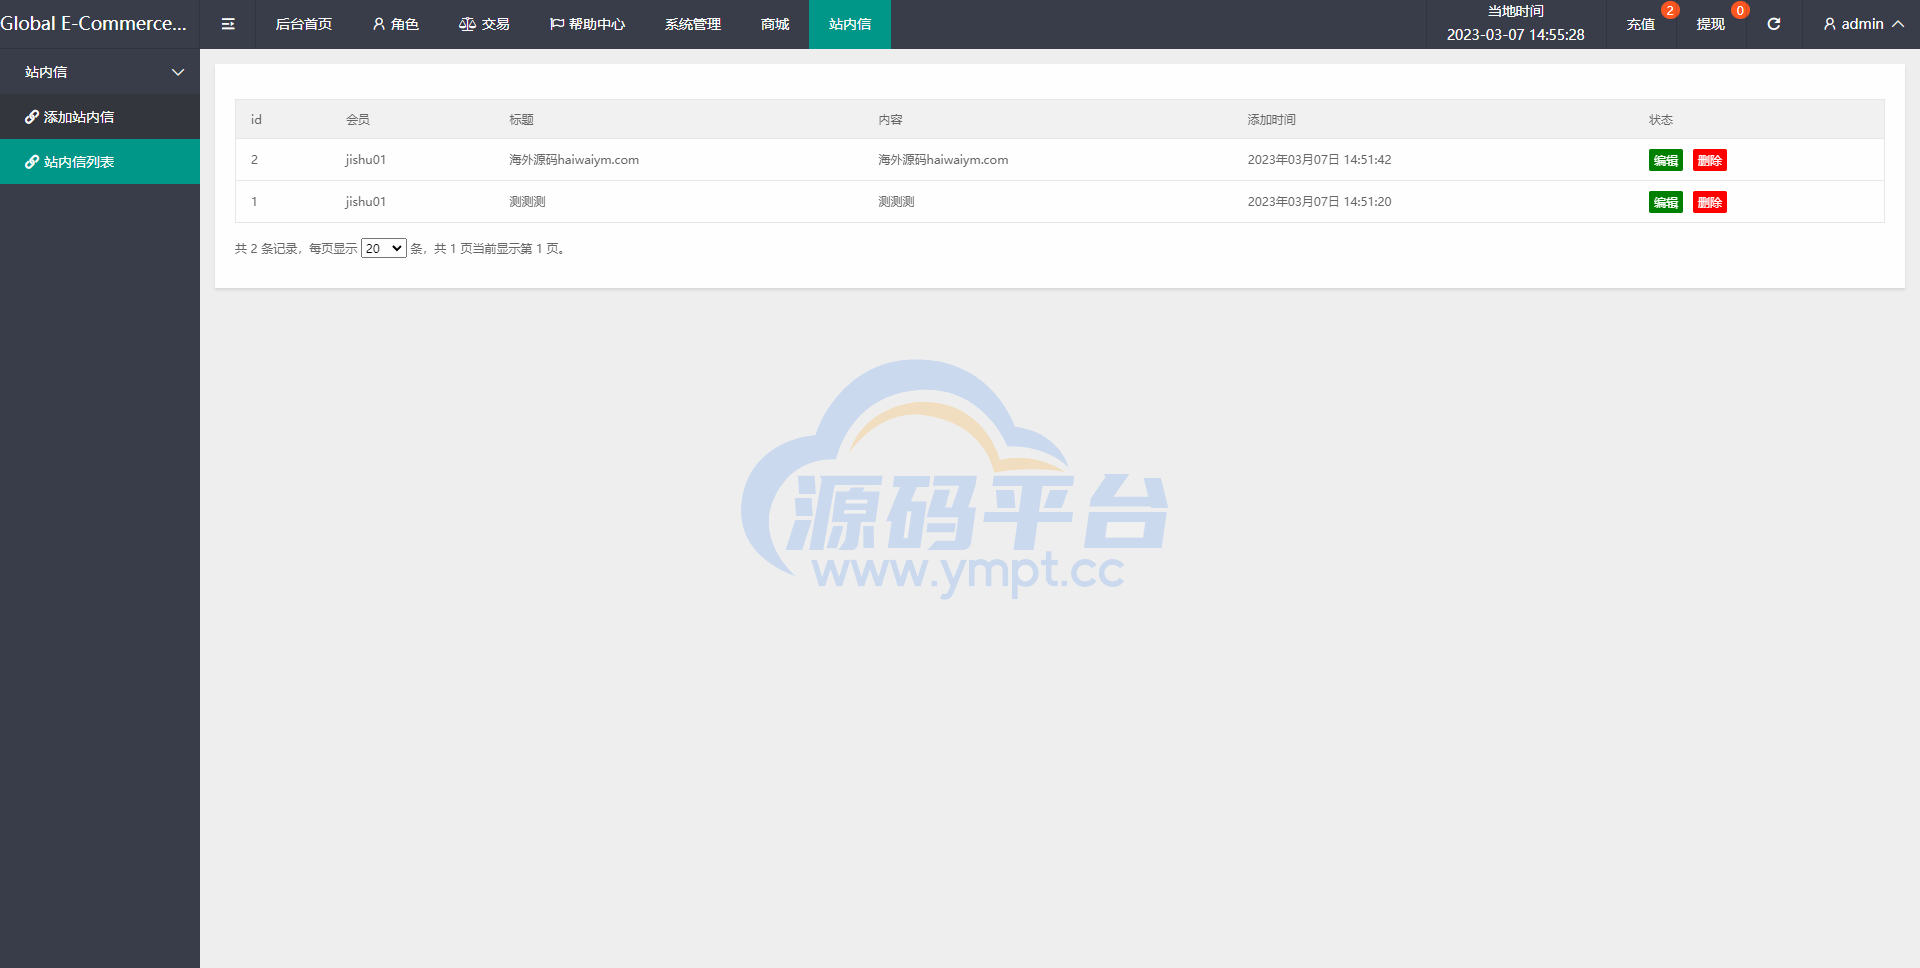The height and width of the screenshot is (968, 1920).
Task: Click the refresh icon in top bar
Action: pyautogui.click(x=1773, y=24)
